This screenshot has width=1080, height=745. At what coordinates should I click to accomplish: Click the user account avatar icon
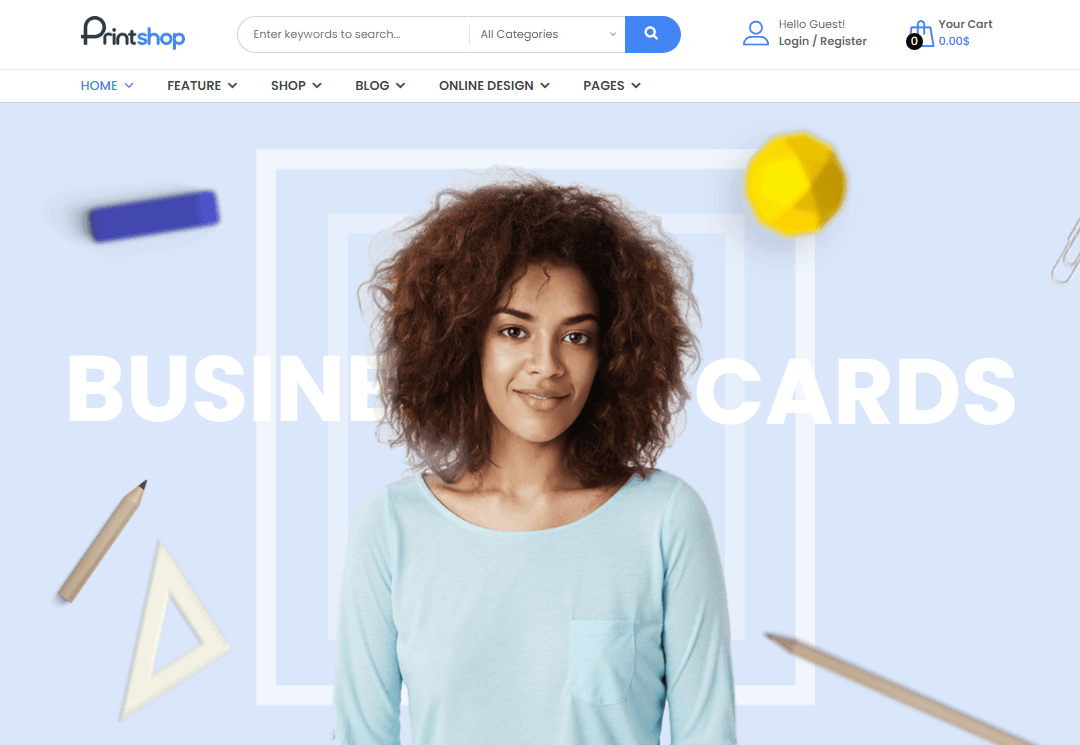pos(756,33)
